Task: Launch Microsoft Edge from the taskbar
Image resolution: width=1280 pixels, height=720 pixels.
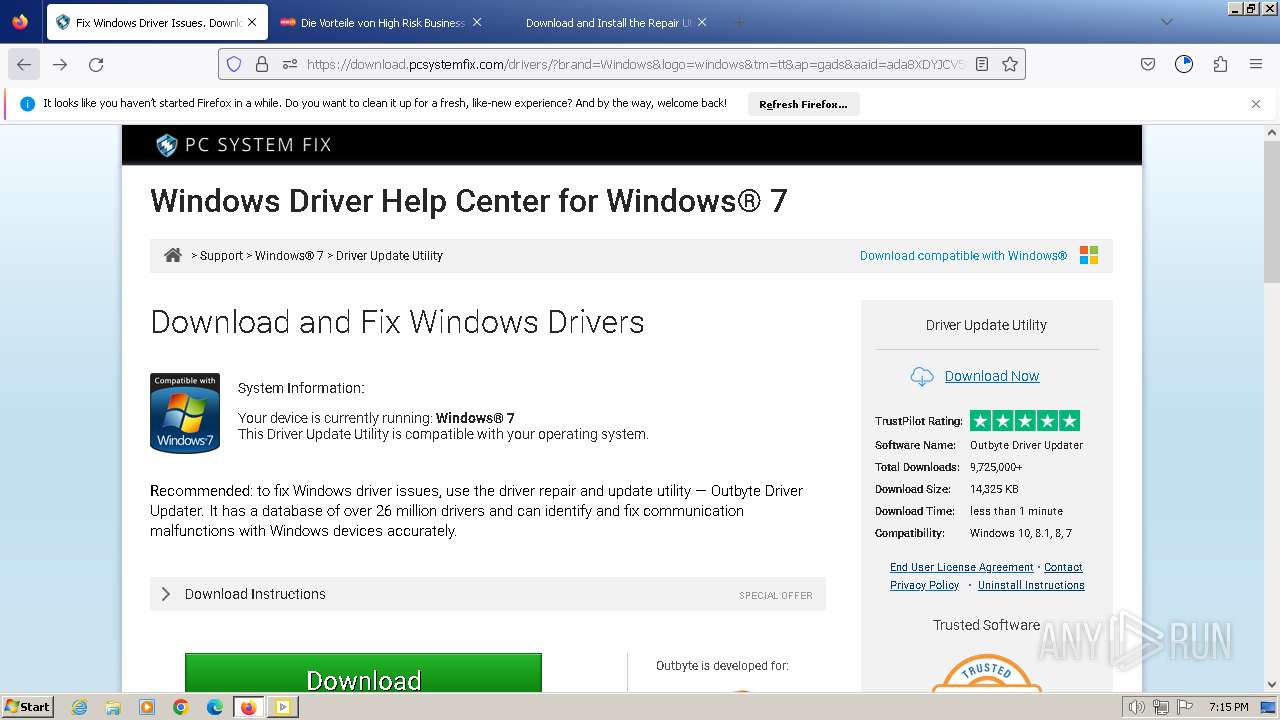Action: (x=215, y=707)
